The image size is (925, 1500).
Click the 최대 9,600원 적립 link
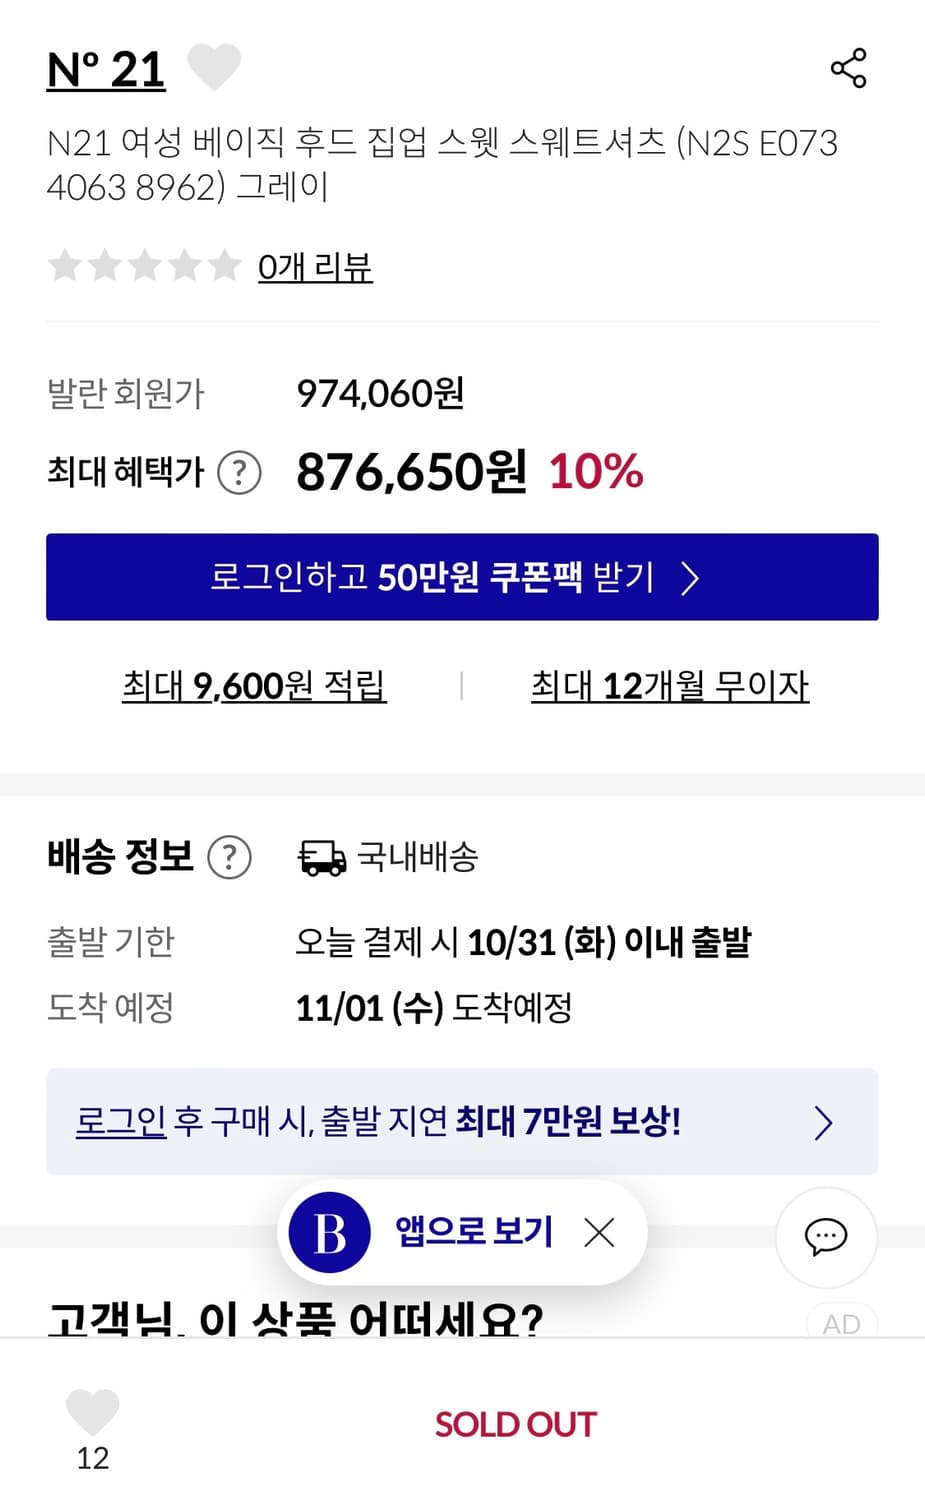tap(253, 685)
